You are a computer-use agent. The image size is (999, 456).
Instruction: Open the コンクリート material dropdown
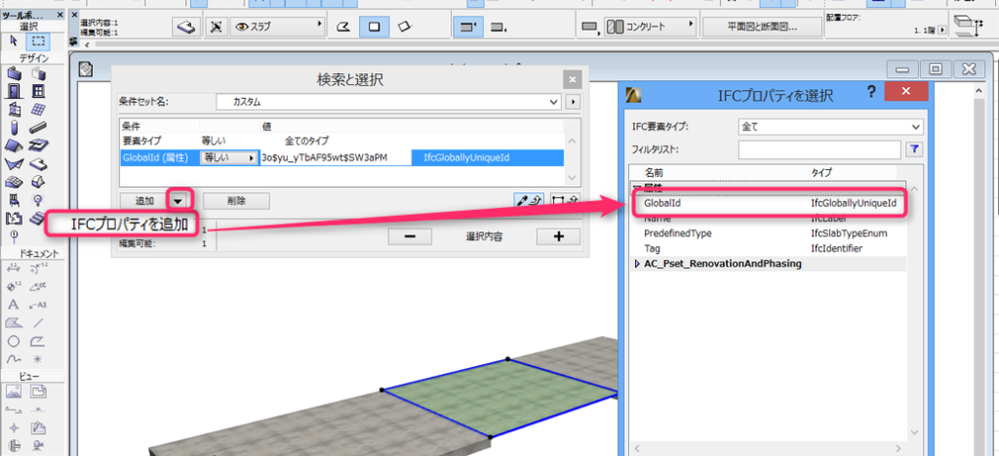pyautogui.click(x=650, y=27)
